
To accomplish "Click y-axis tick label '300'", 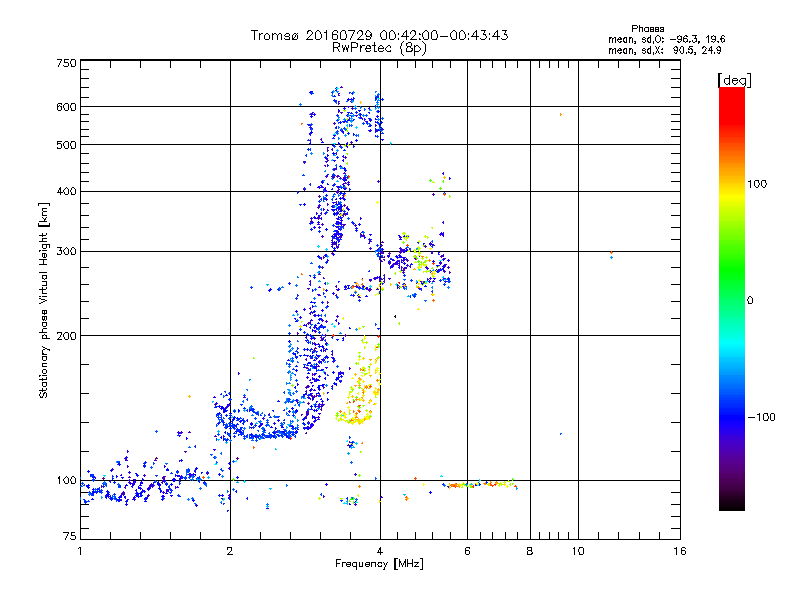I will click(66, 252).
